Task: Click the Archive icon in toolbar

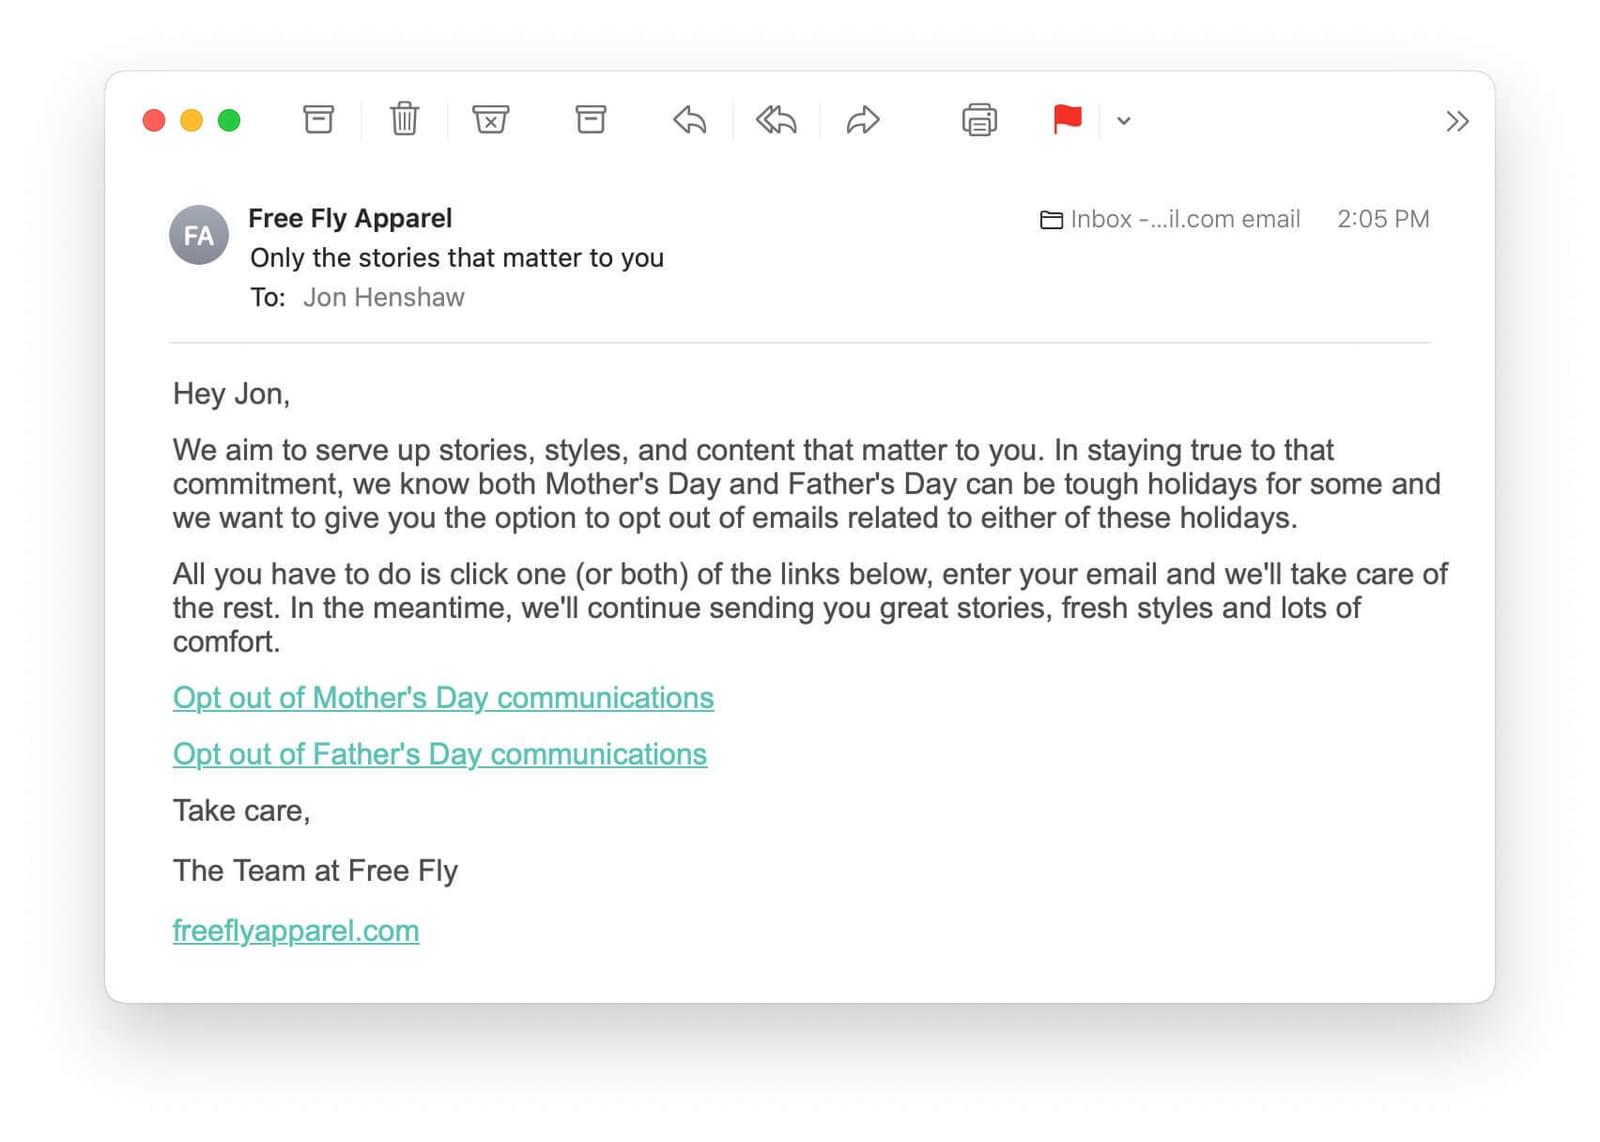Action: click(318, 120)
